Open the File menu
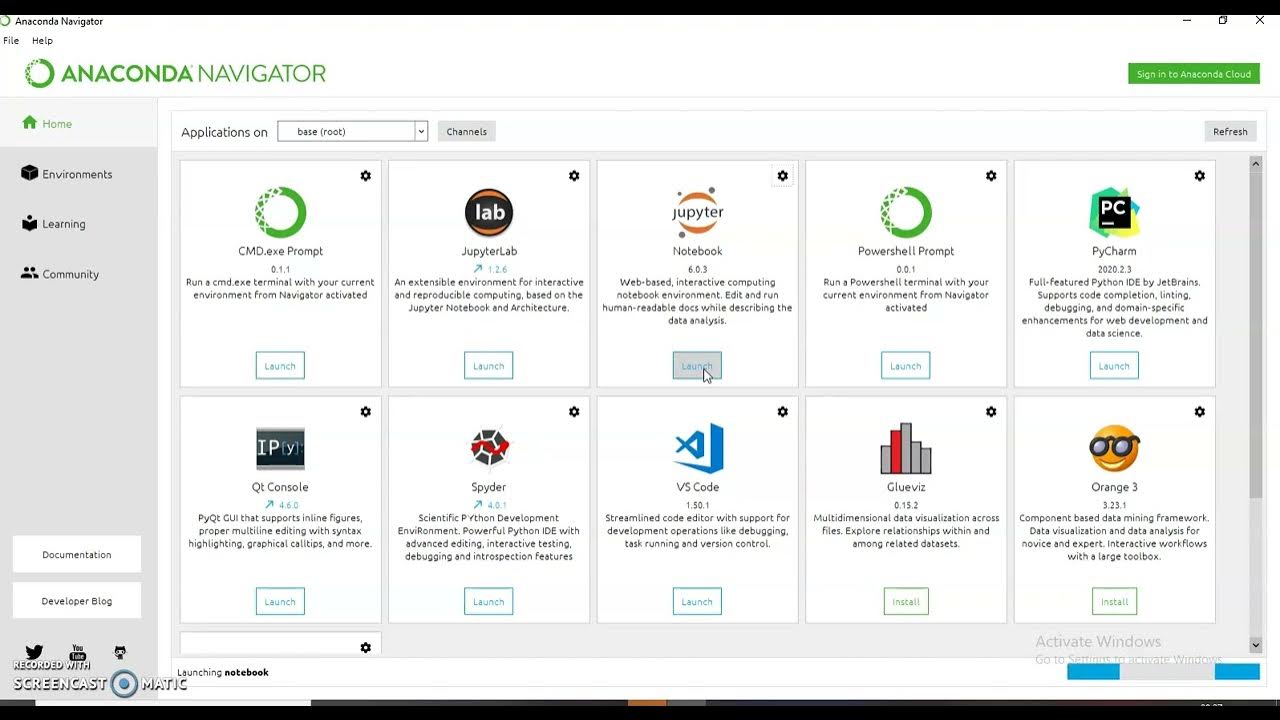This screenshot has width=1280, height=720. click(x=11, y=41)
